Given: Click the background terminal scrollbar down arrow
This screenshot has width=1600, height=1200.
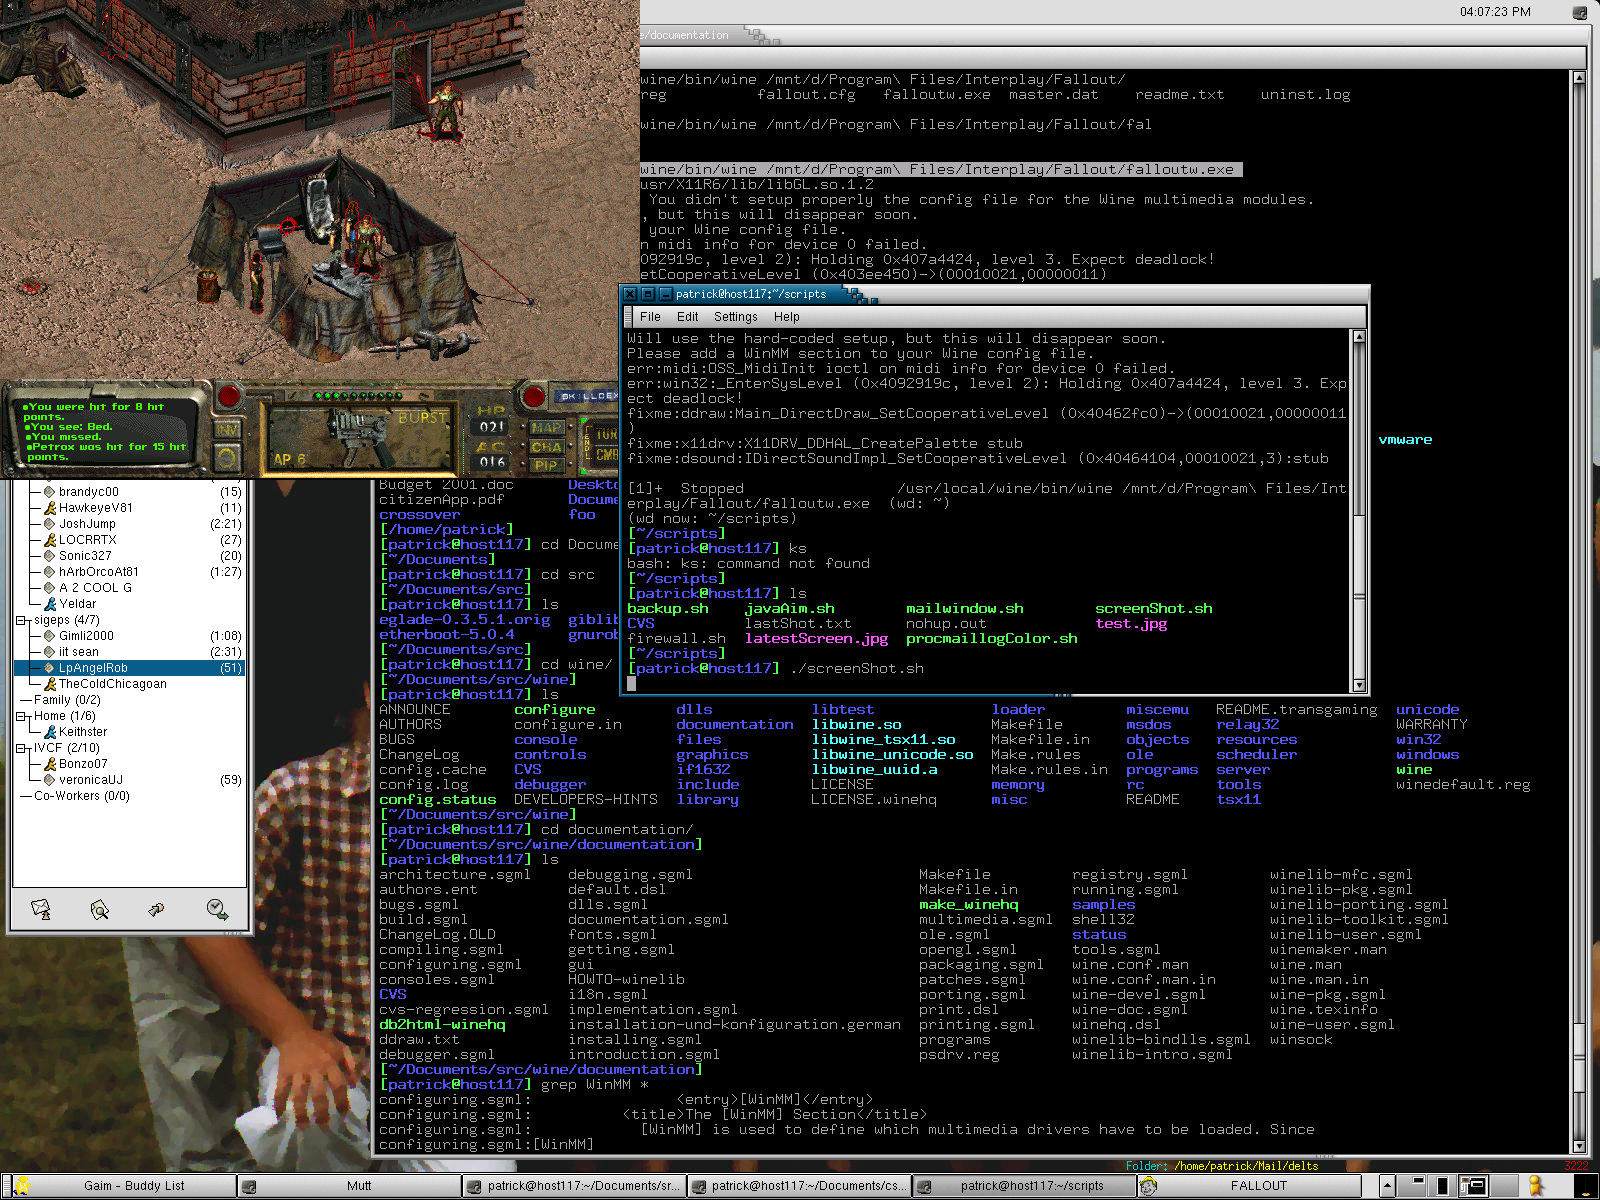Looking at the screenshot, I should (1579, 1146).
